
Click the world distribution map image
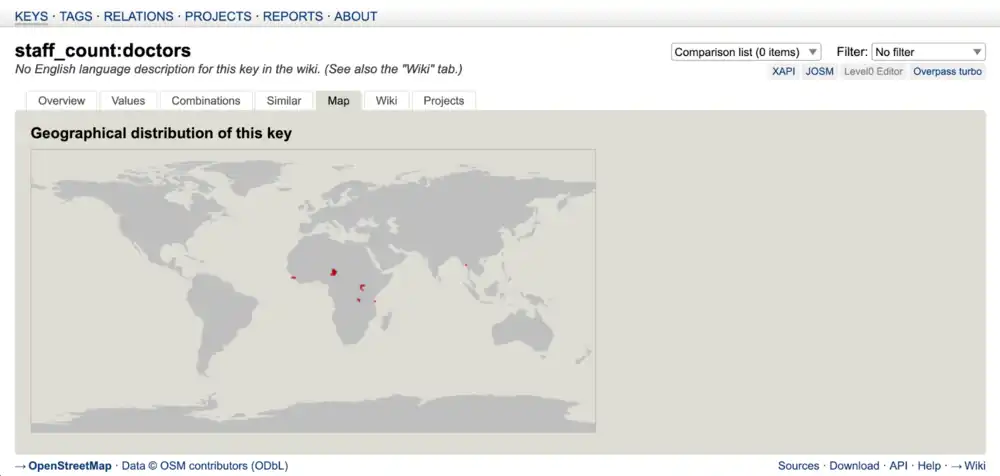[313, 291]
